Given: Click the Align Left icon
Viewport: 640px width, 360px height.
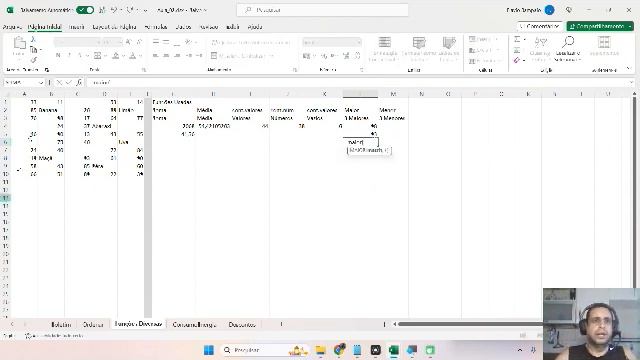Looking at the screenshot, I should tap(156, 56).
